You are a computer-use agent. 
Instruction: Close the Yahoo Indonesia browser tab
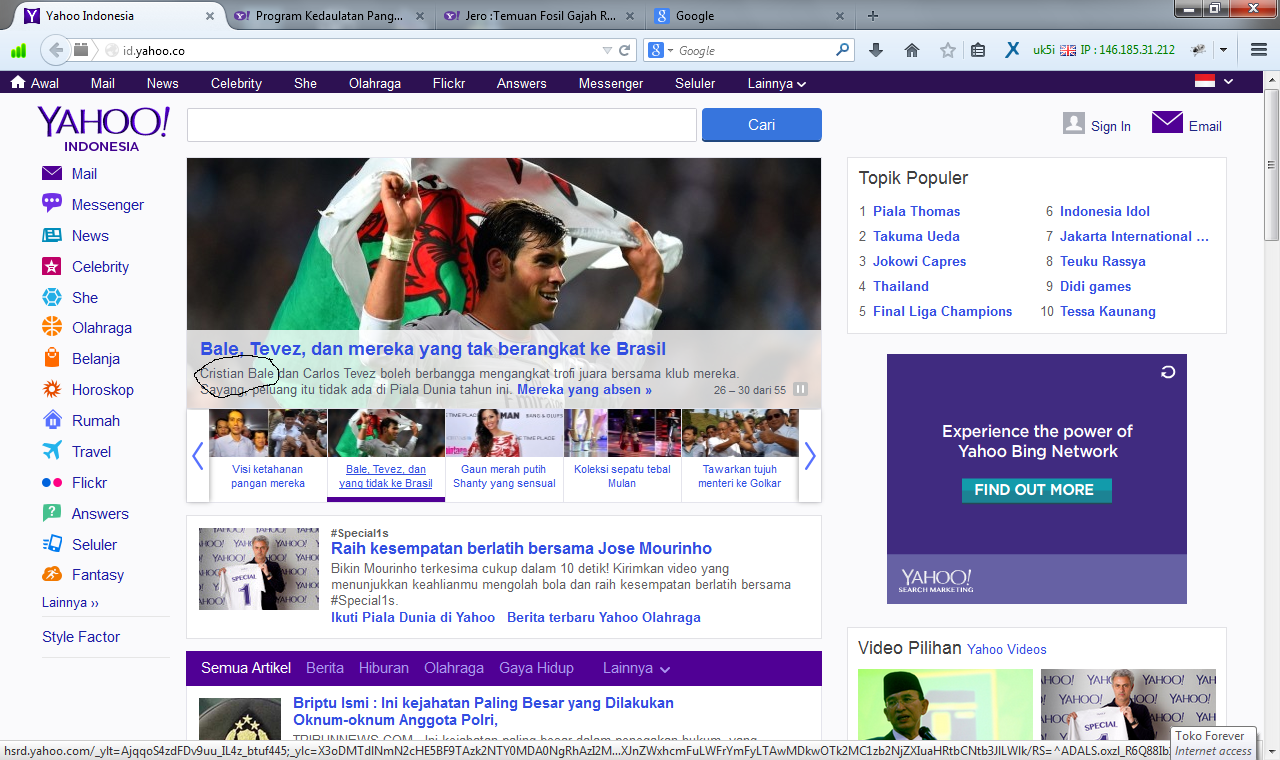tap(211, 16)
